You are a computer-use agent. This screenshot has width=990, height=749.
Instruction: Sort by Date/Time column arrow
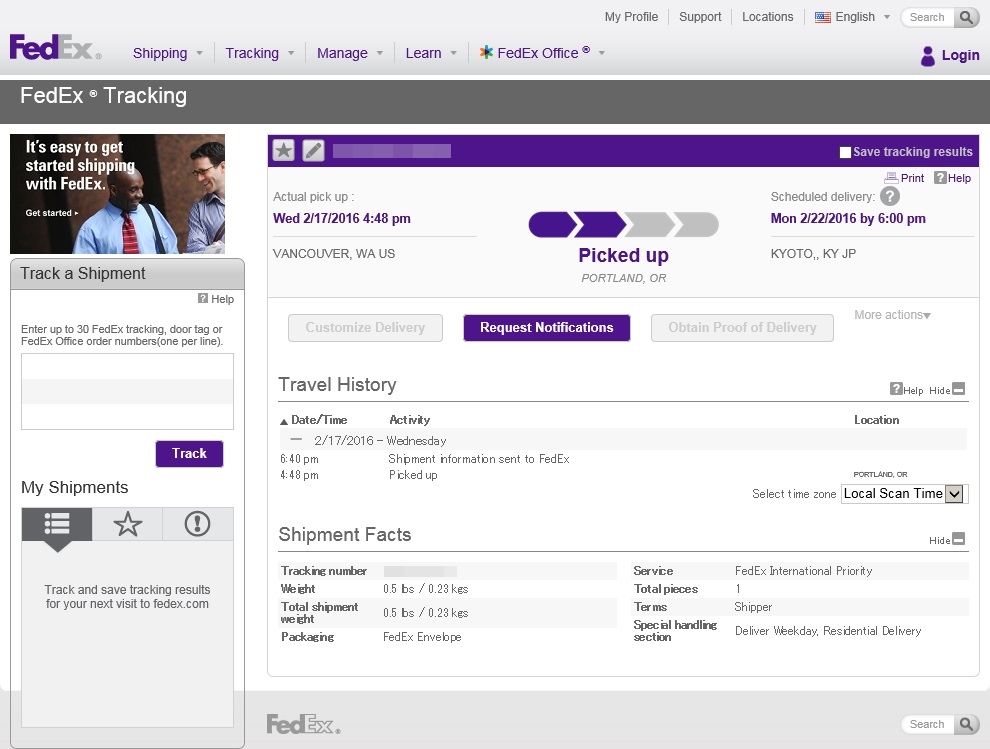(284, 421)
